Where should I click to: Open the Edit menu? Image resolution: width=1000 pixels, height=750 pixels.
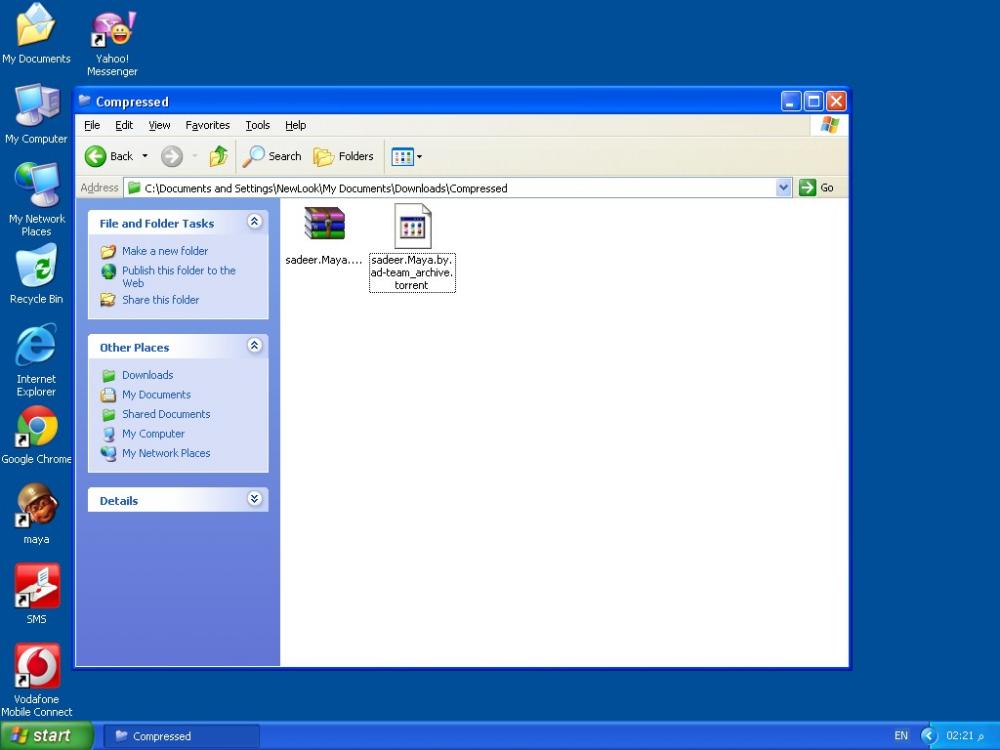(124, 125)
